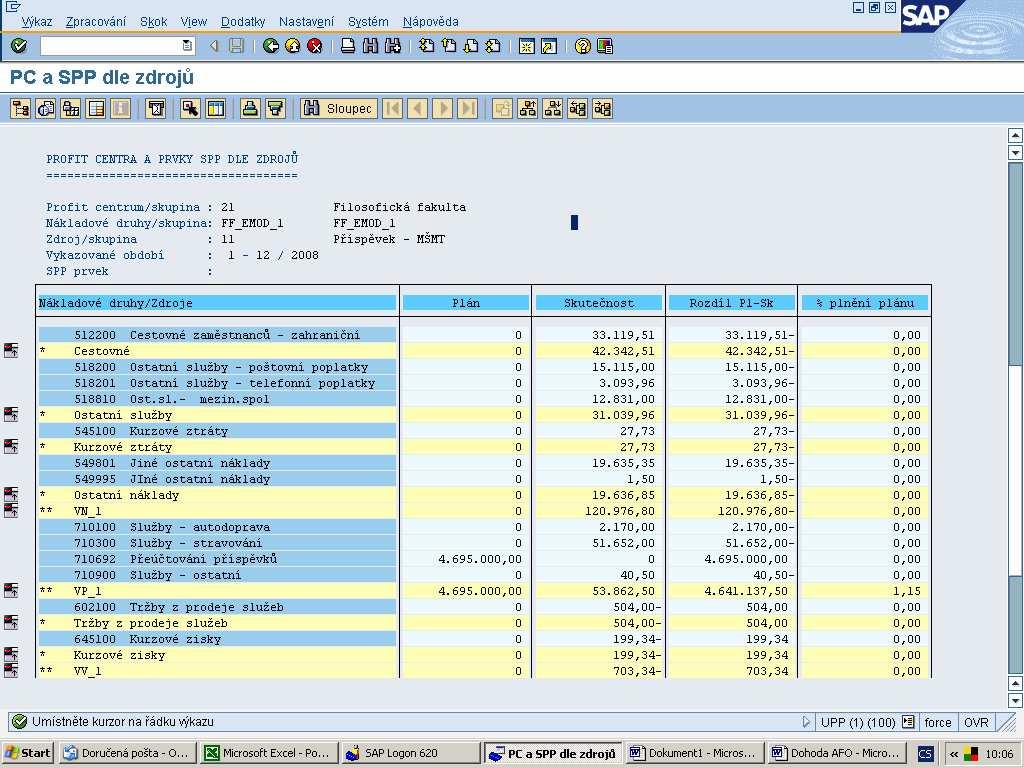The width and height of the screenshot is (1024, 768).
Task: Click the Generate Shortcut icon
Action: tap(549, 46)
